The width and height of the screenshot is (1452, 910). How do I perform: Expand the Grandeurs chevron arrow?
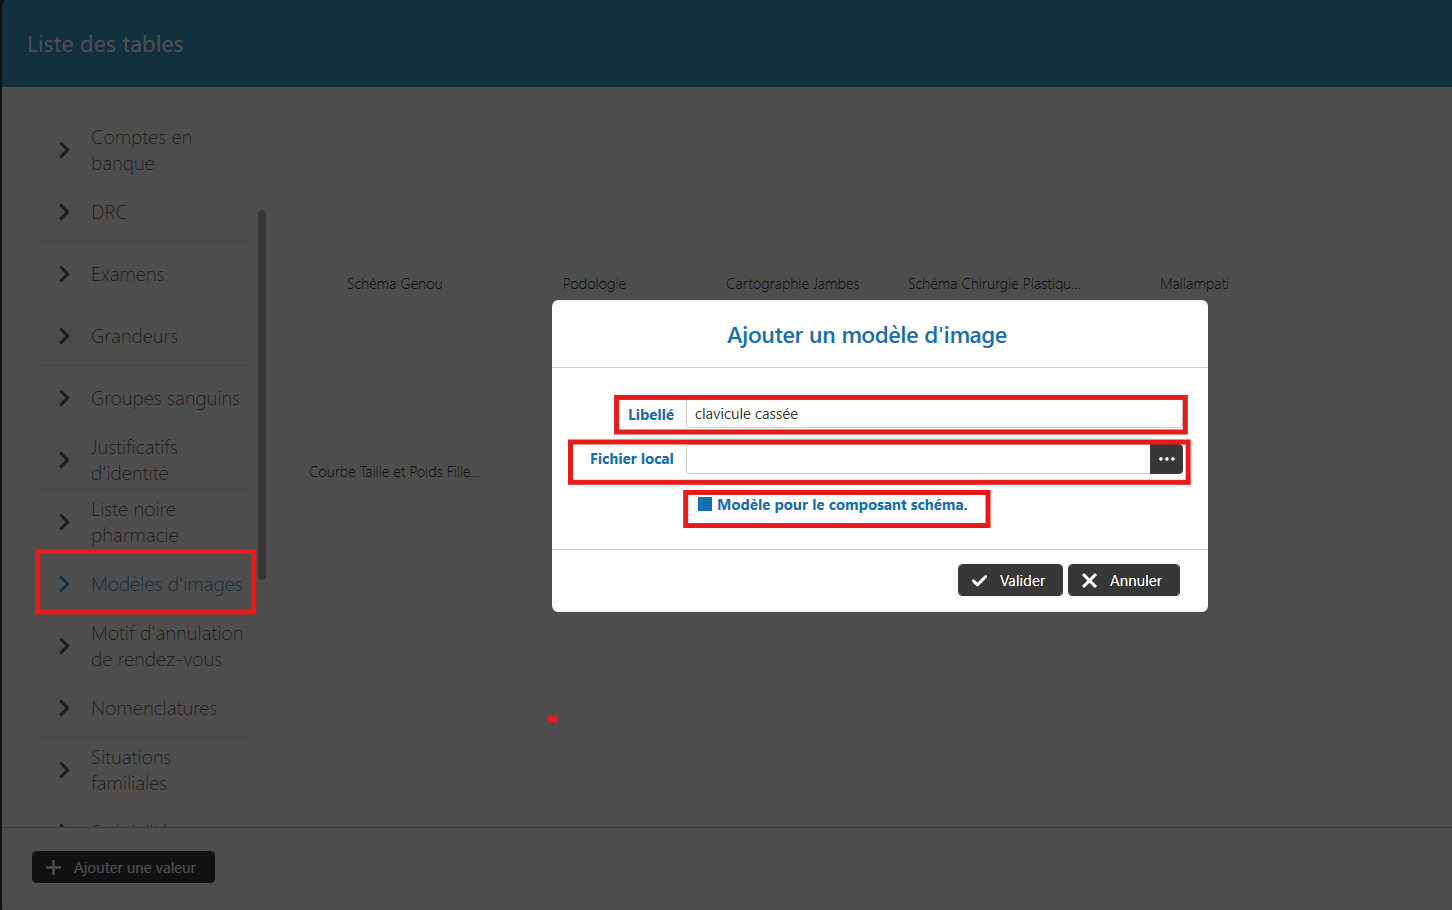click(64, 336)
